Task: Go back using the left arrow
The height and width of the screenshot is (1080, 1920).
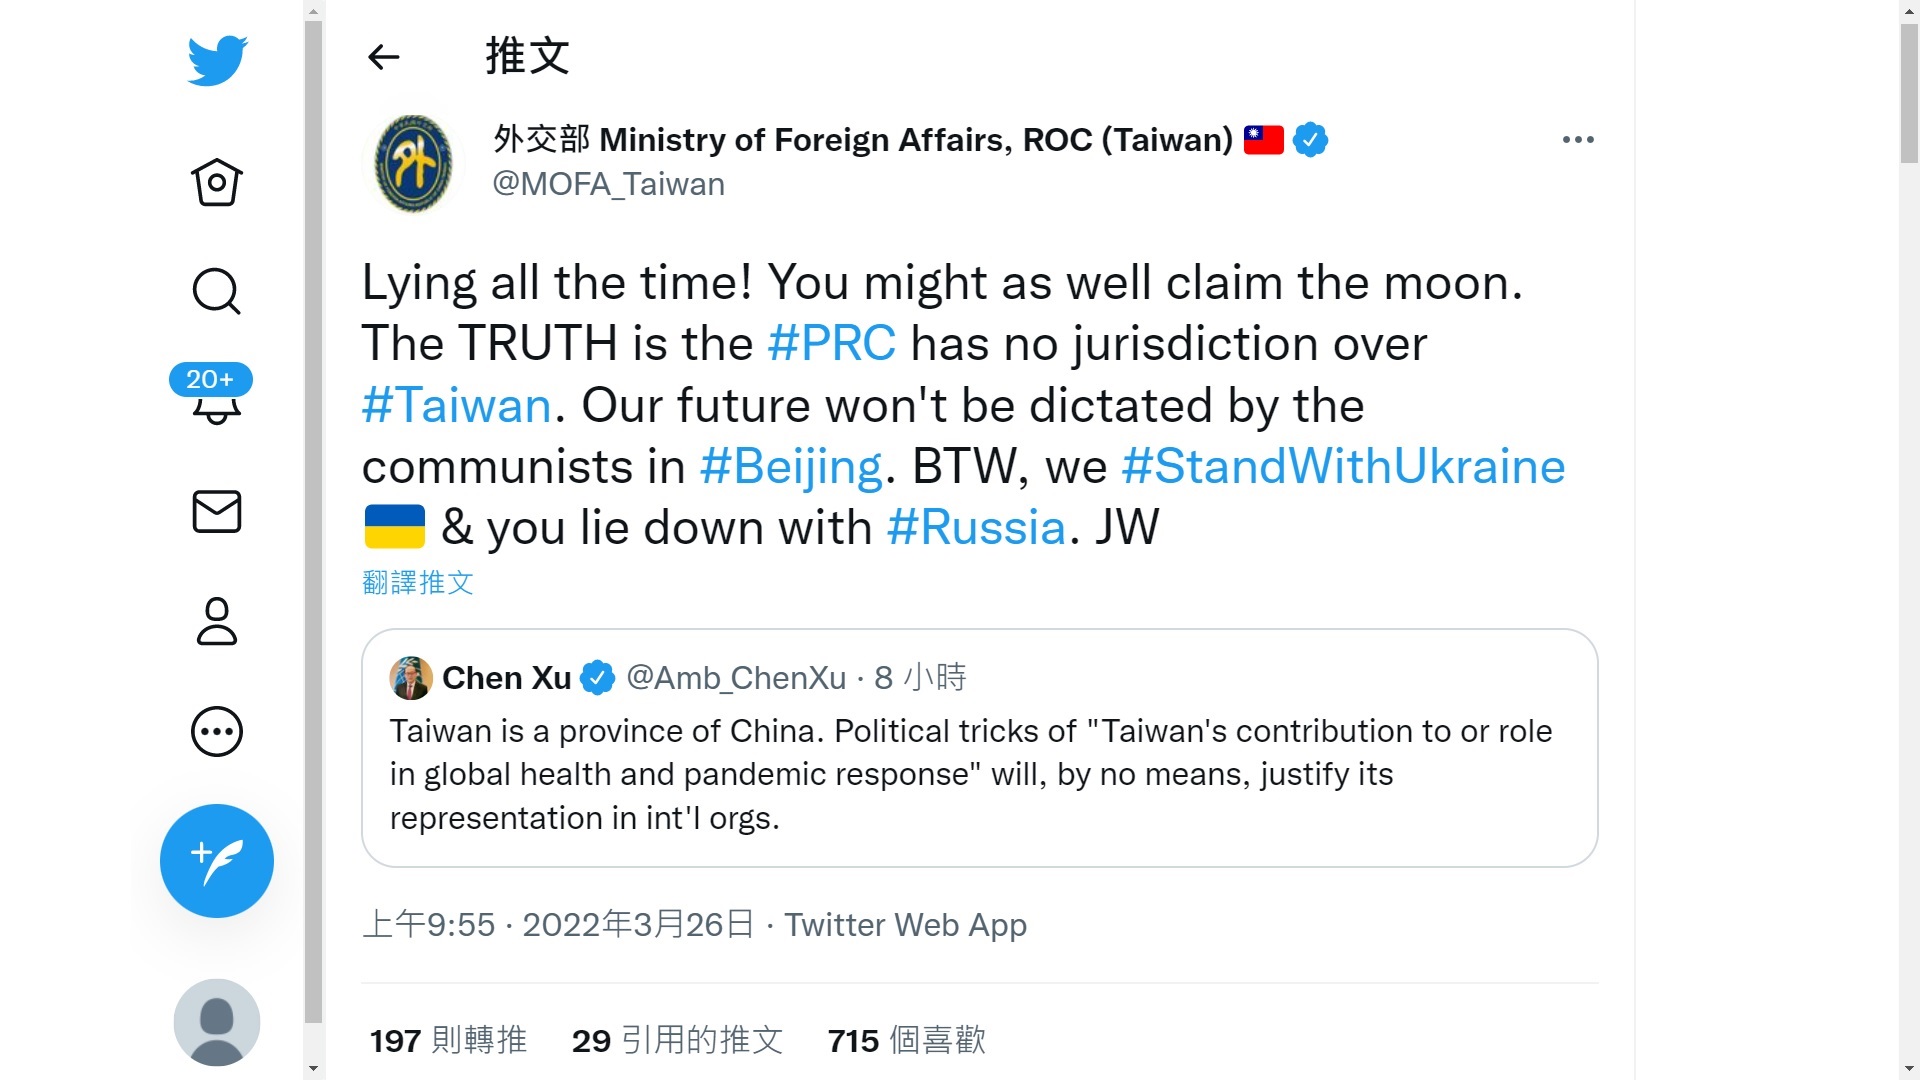Action: (x=384, y=57)
